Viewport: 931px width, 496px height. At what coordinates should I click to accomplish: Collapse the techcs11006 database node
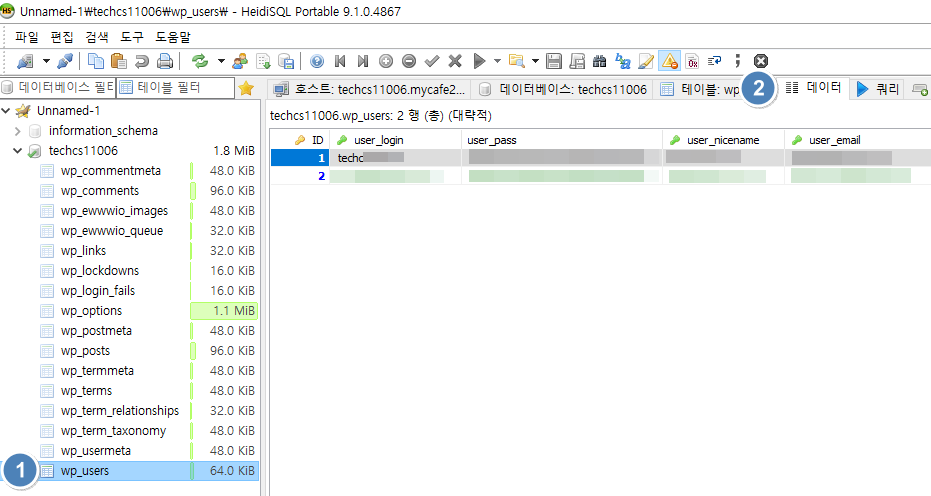(x=17, y=151)
